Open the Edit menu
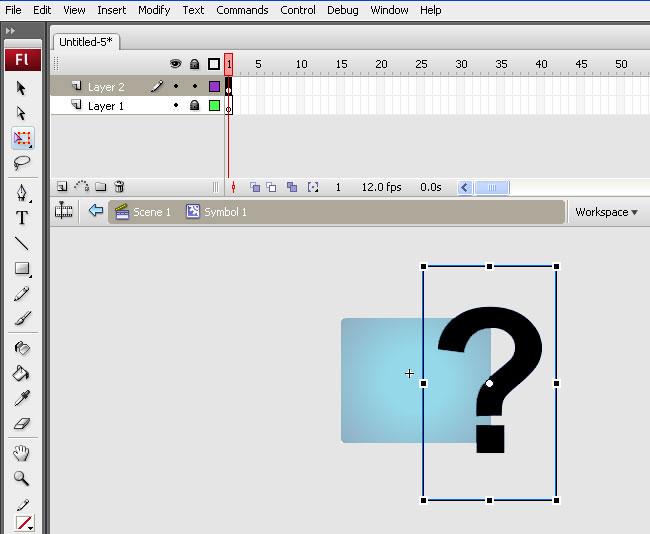Viewport: 650px width, 534px height. point(42,10)
